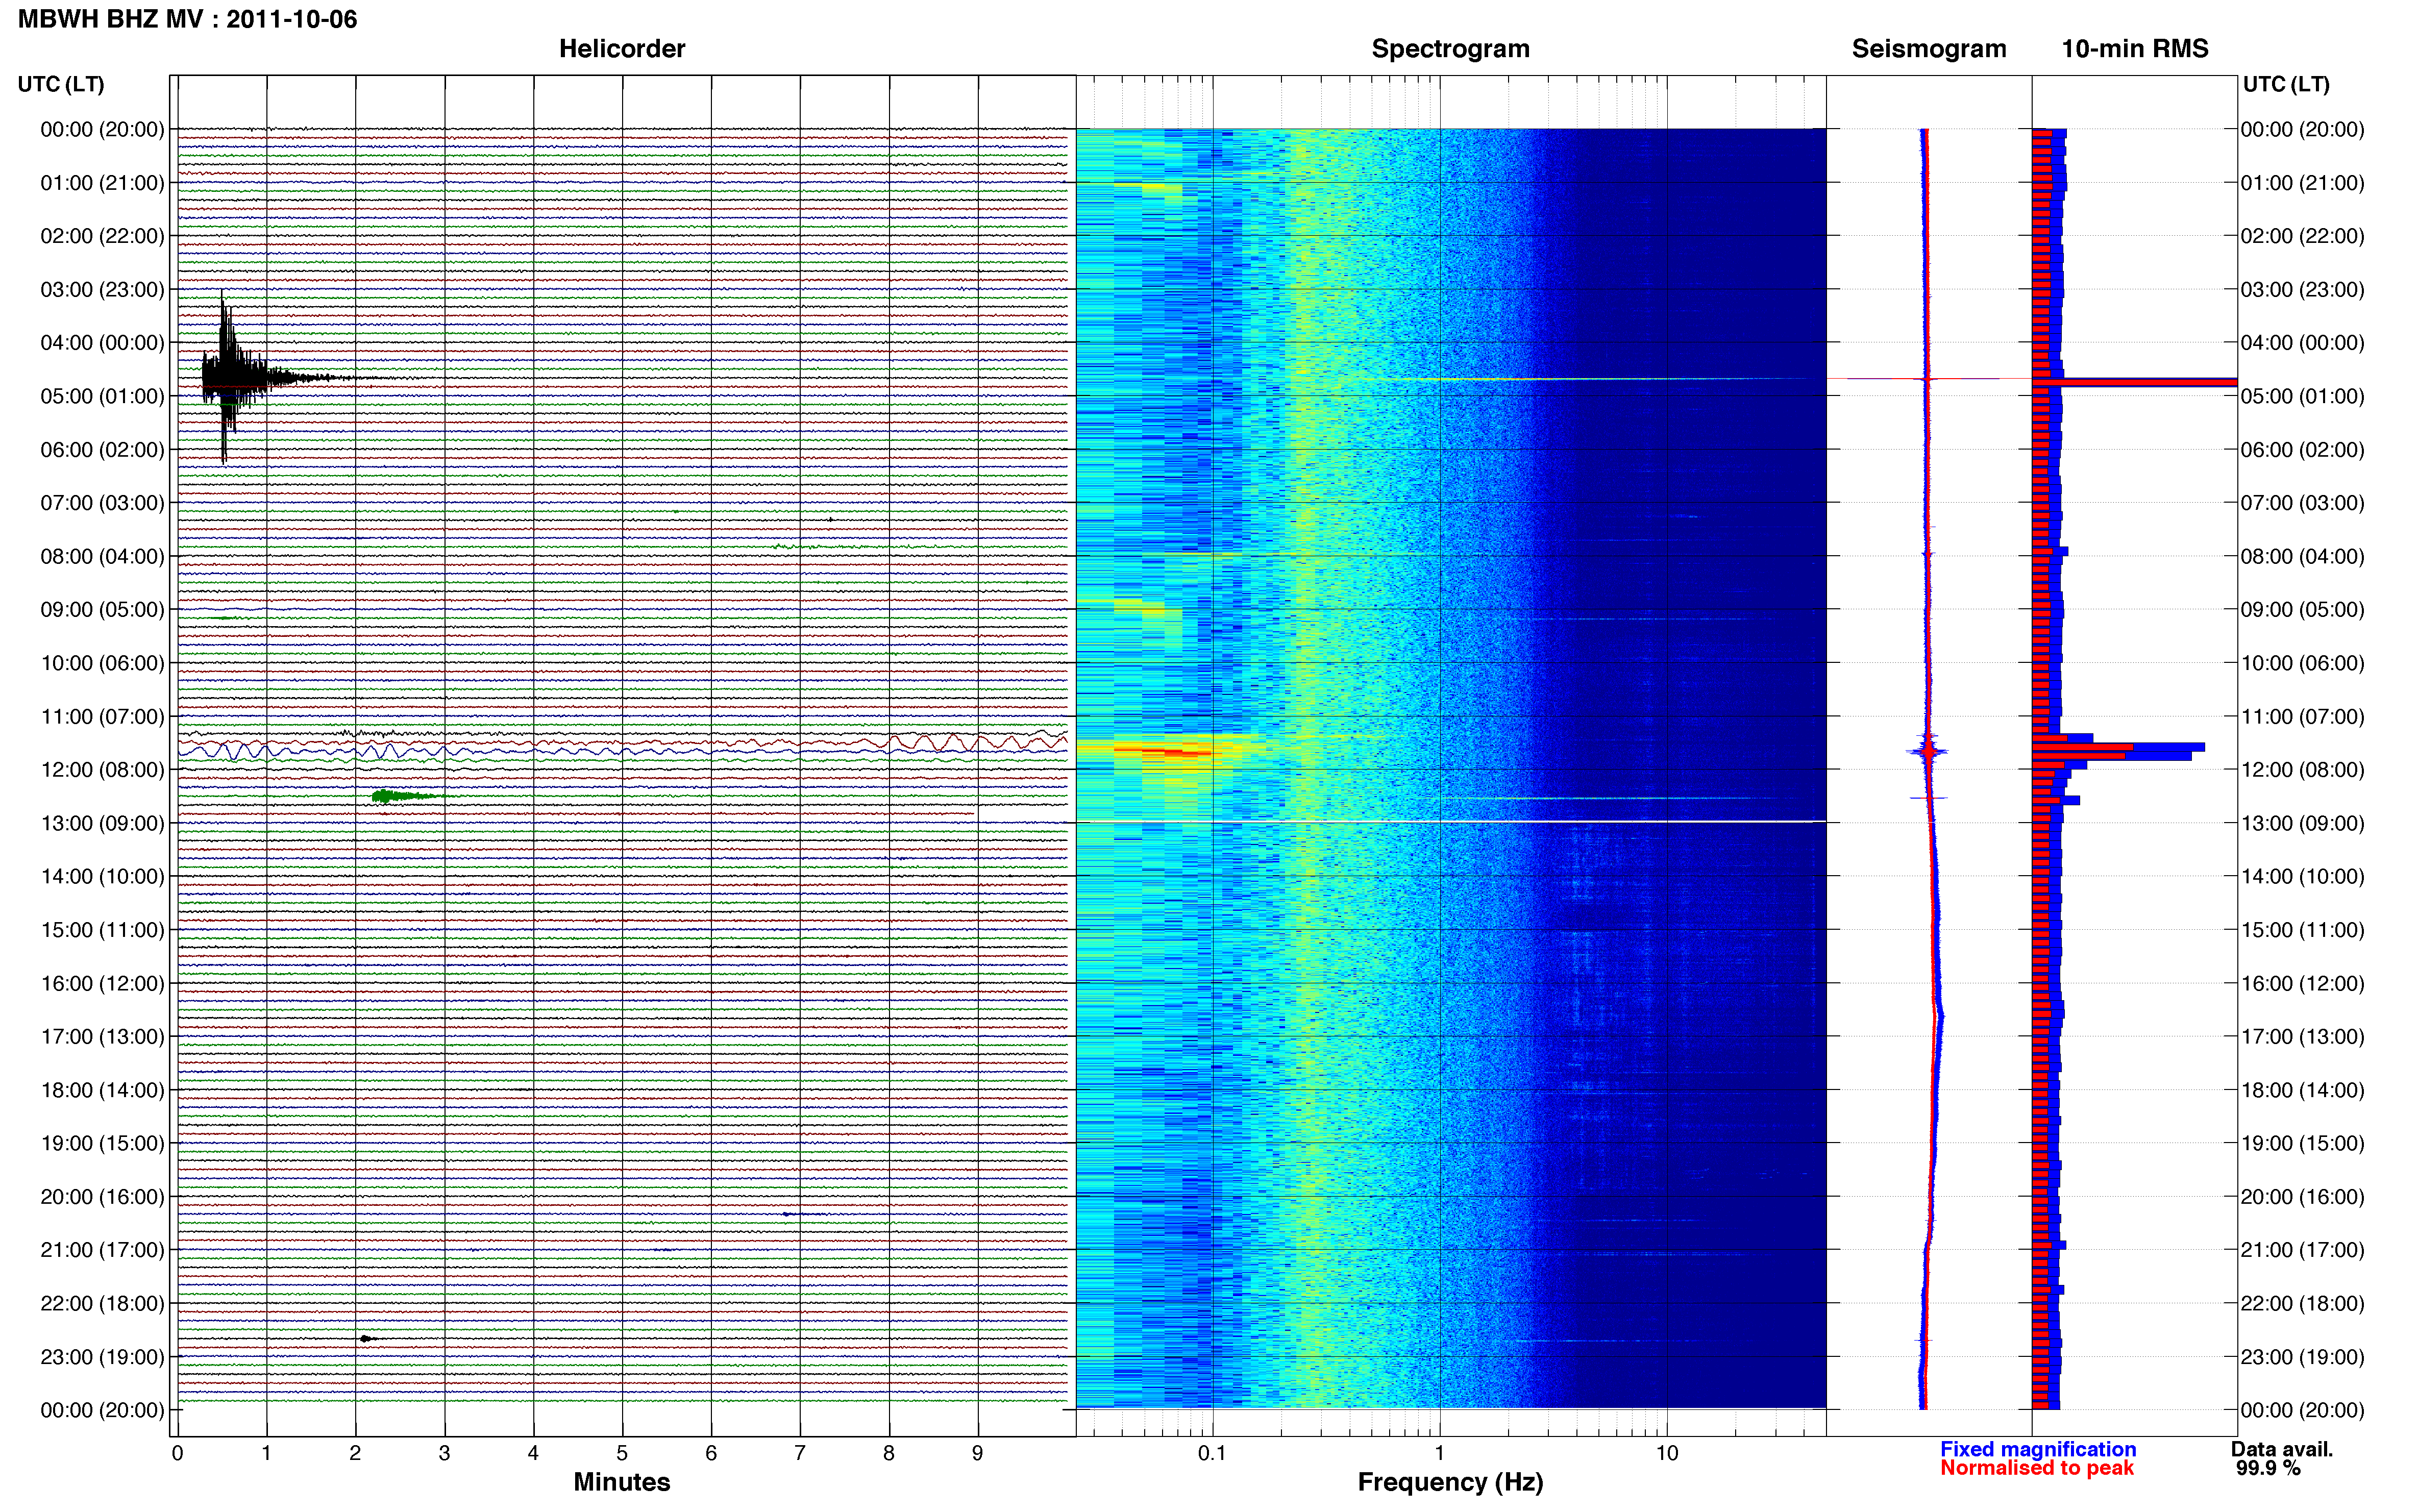The image size is (2419, 1512).
Task: Click the plot title MBWH BHZ MV : 2011-10-06
Action: [187, 19]
